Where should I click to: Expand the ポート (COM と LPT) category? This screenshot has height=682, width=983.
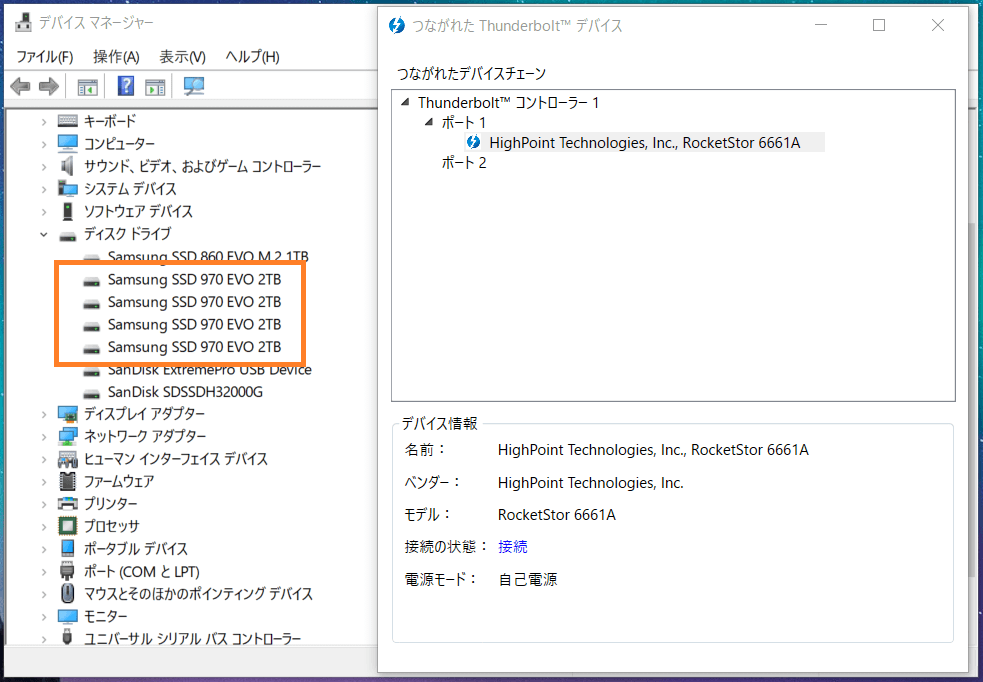(x=44, y=572)
